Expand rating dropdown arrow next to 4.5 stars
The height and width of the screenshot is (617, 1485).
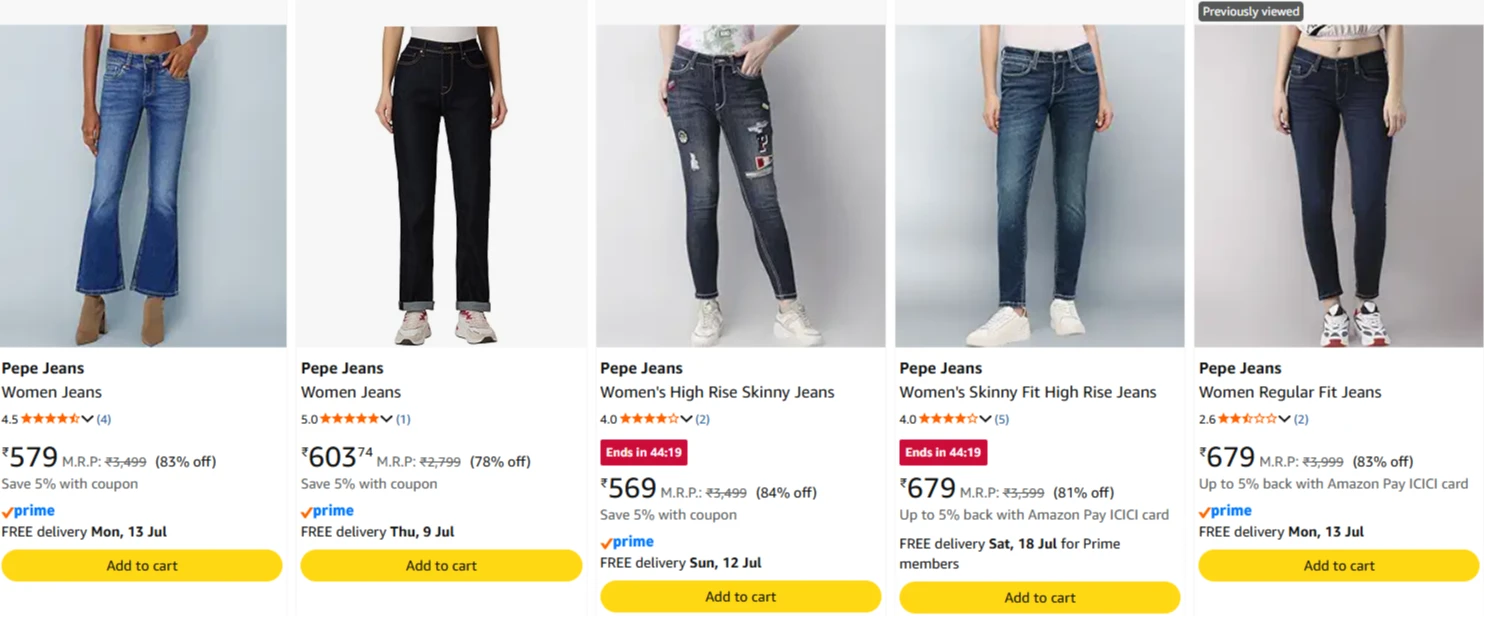pyautogui.click(x=87, y=419)
